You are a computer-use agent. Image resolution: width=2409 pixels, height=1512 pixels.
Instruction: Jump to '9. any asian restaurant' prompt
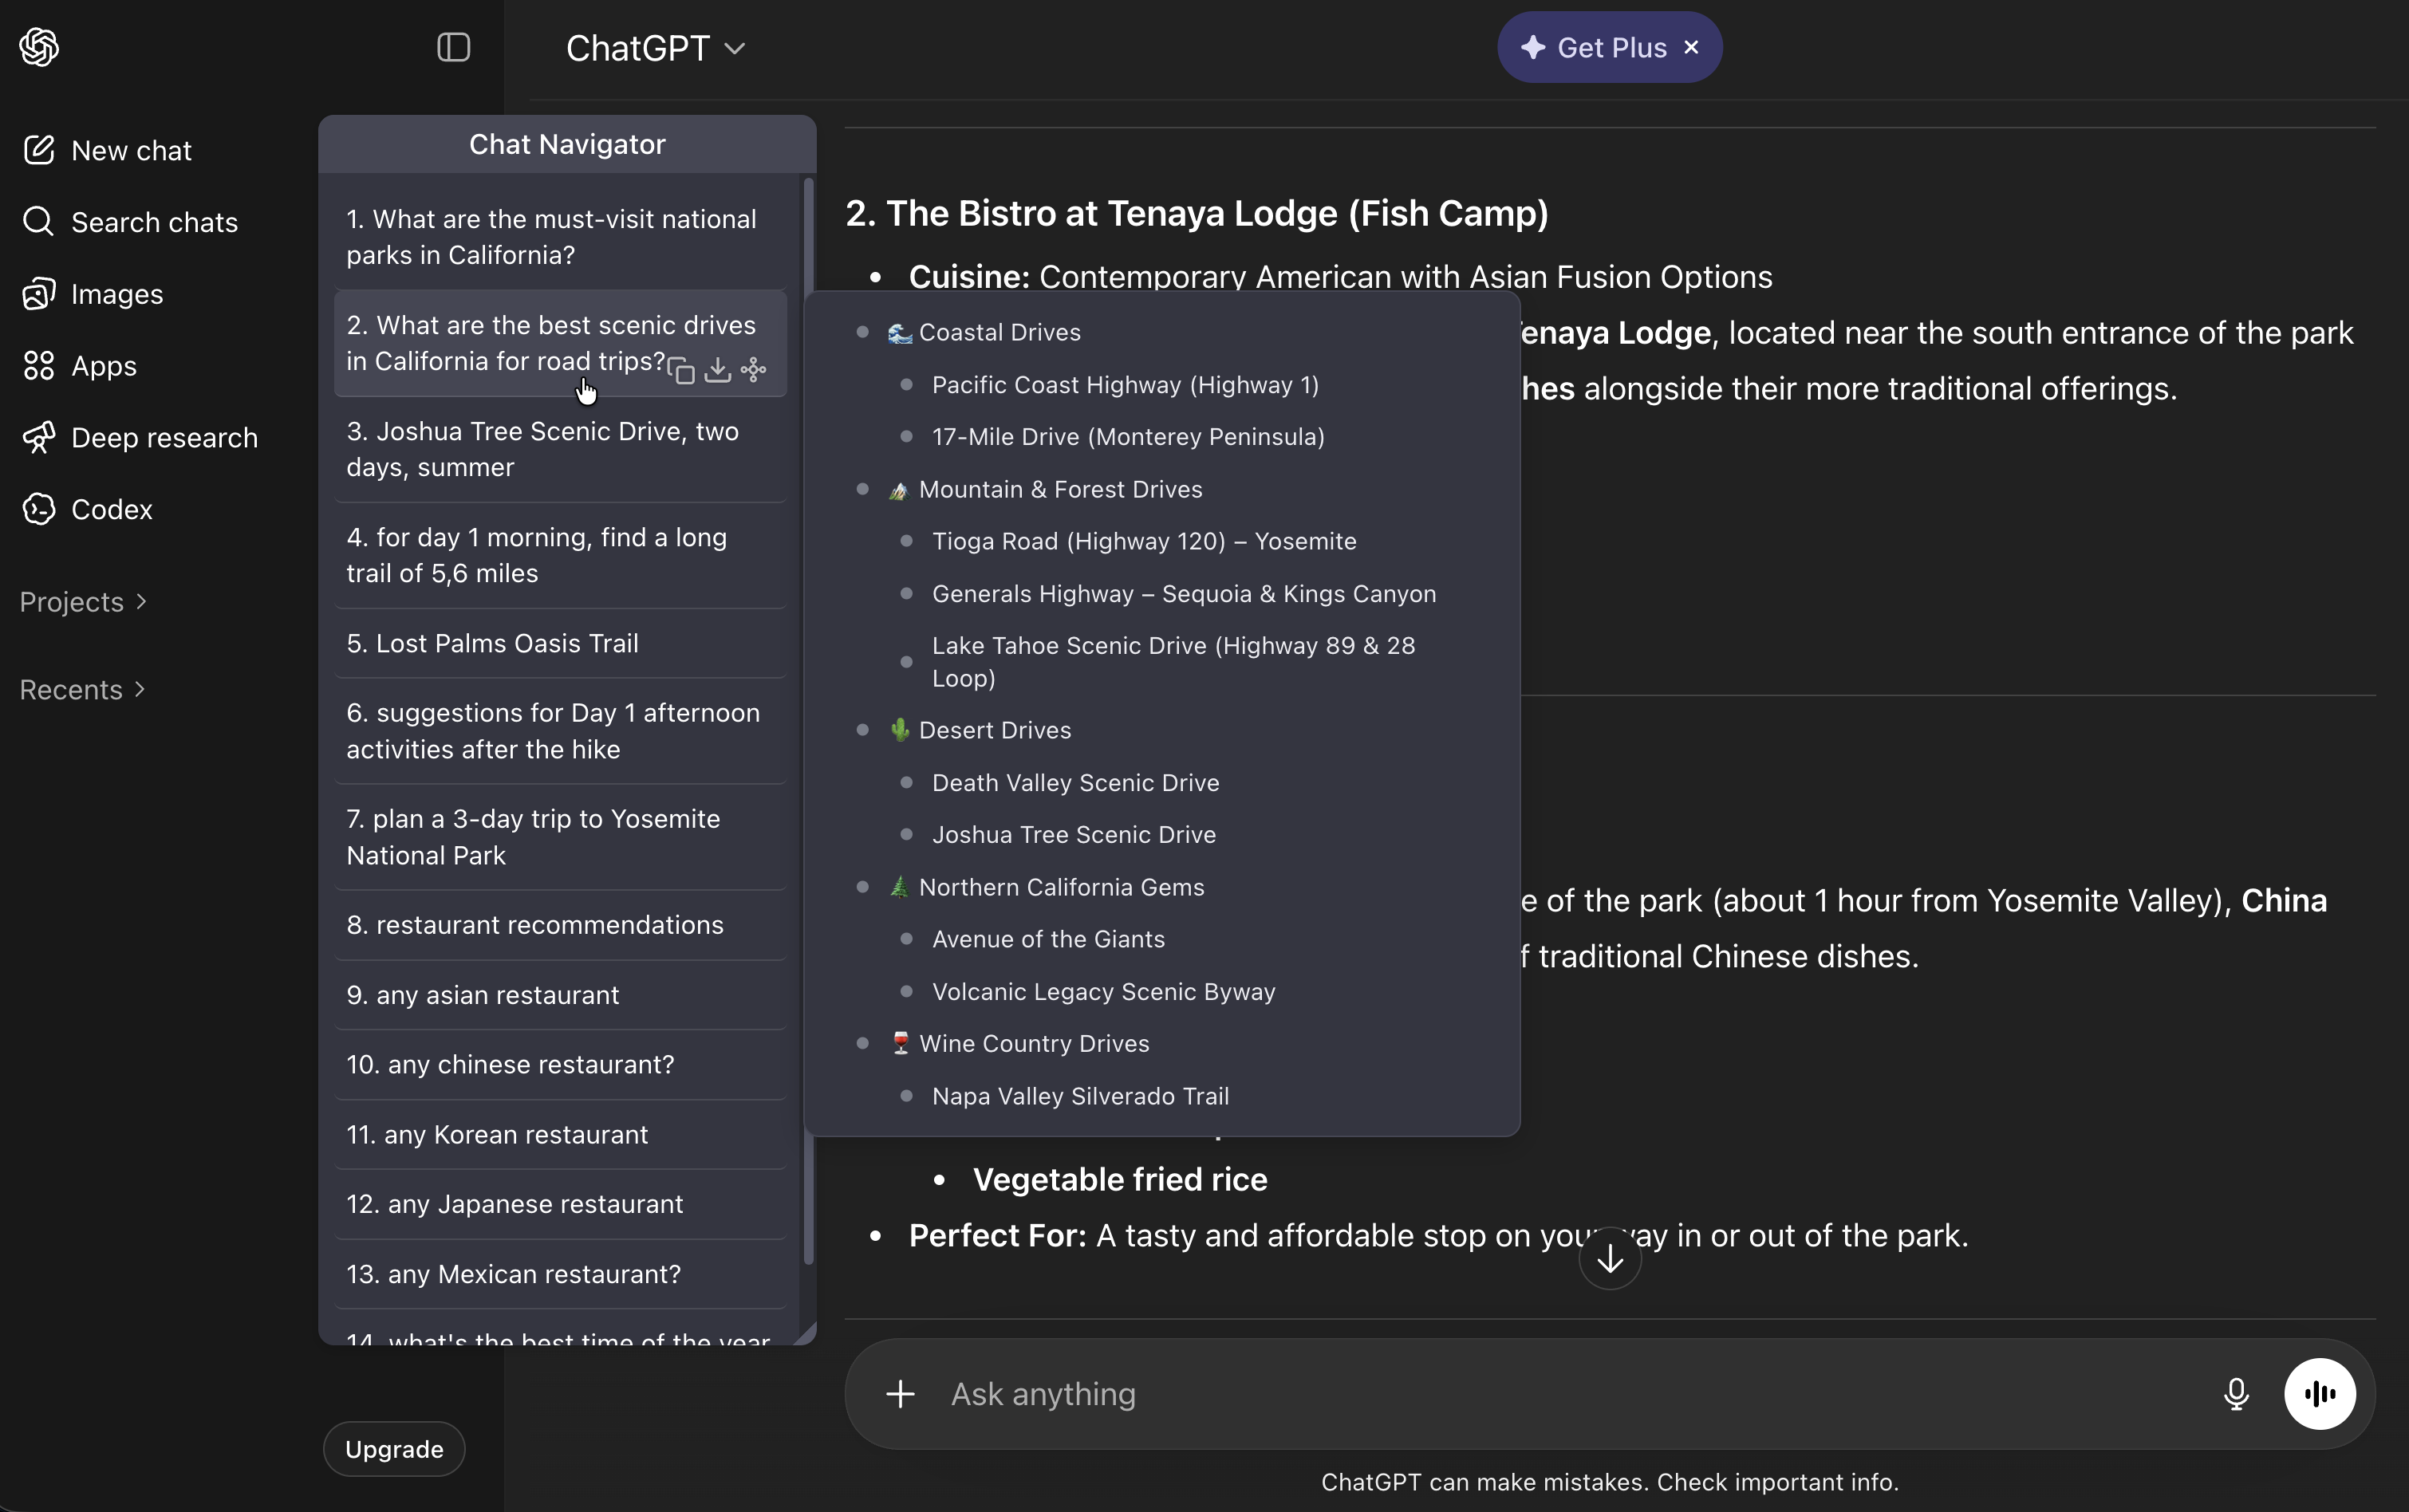(x=483, y=995)
